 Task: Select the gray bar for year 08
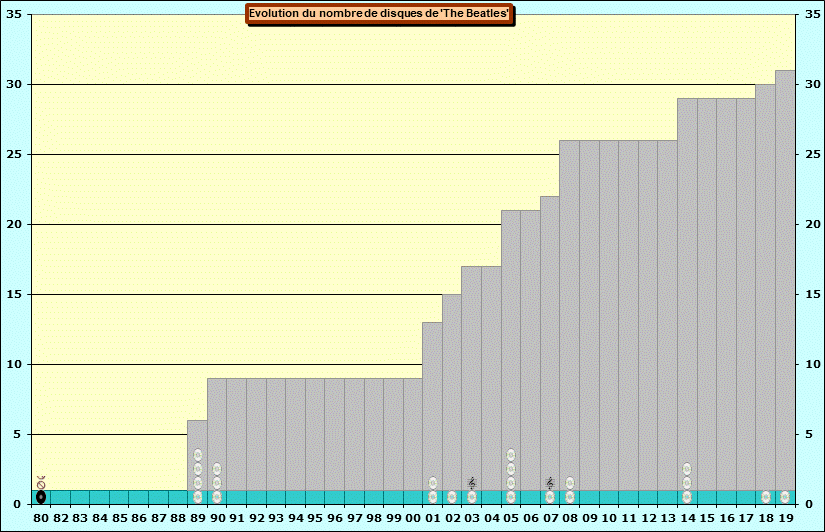point(570,315)
